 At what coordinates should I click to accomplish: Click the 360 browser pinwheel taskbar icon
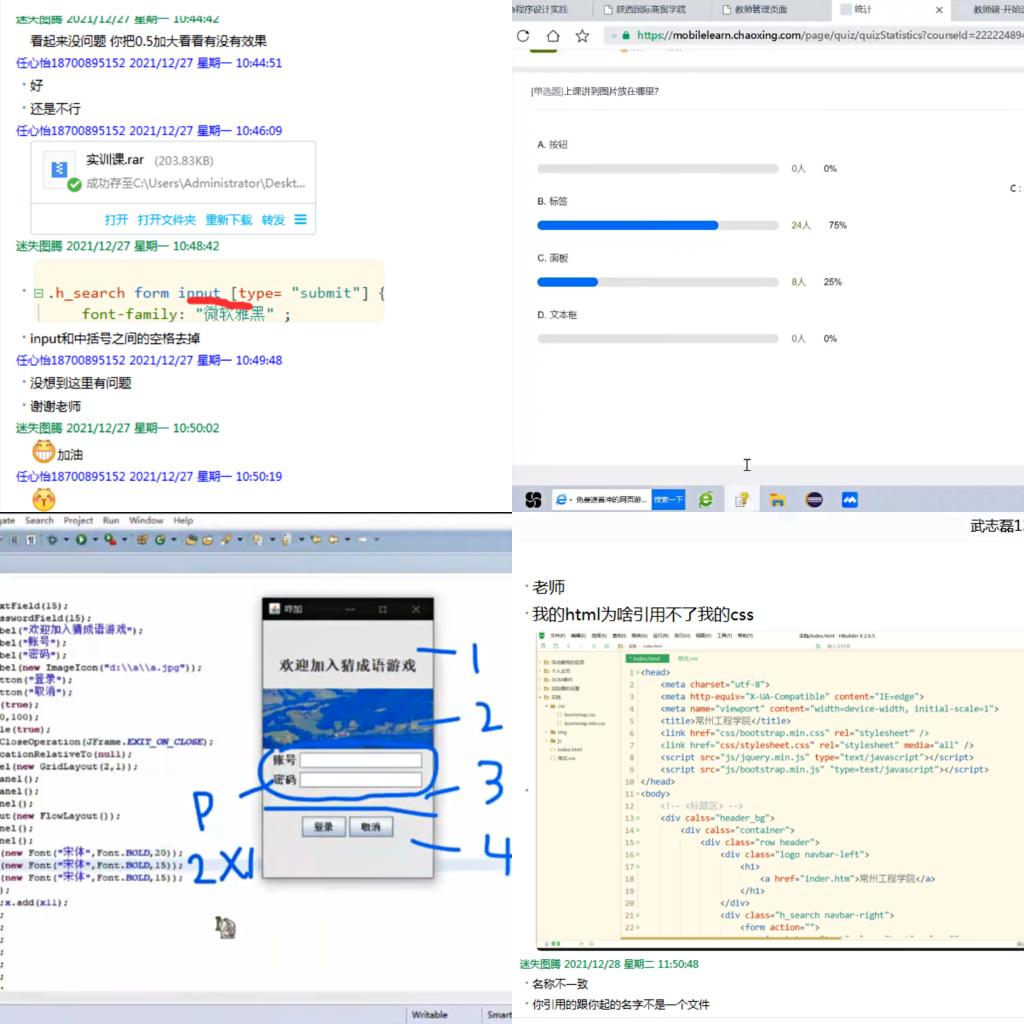534,500
